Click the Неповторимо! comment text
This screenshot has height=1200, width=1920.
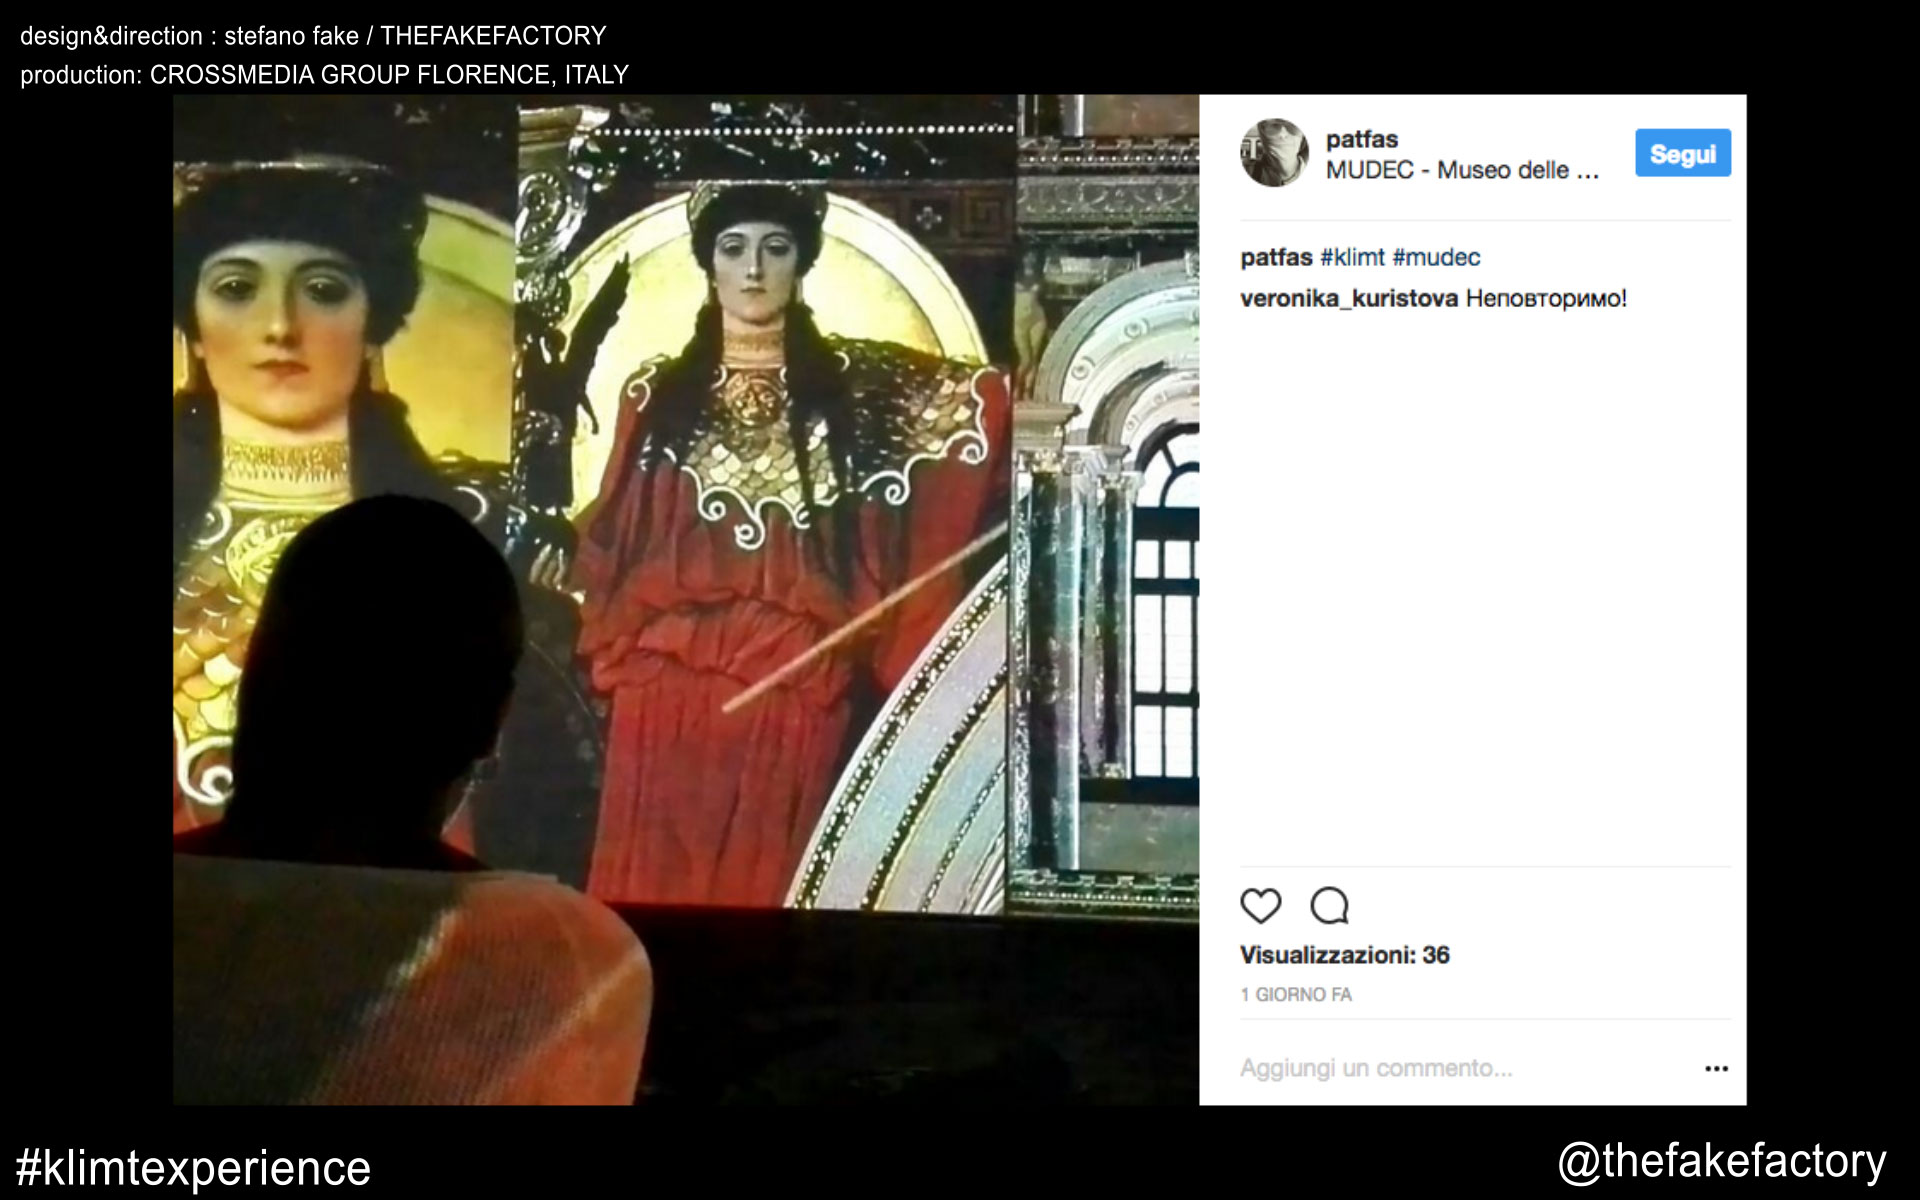click(1546, 298)
